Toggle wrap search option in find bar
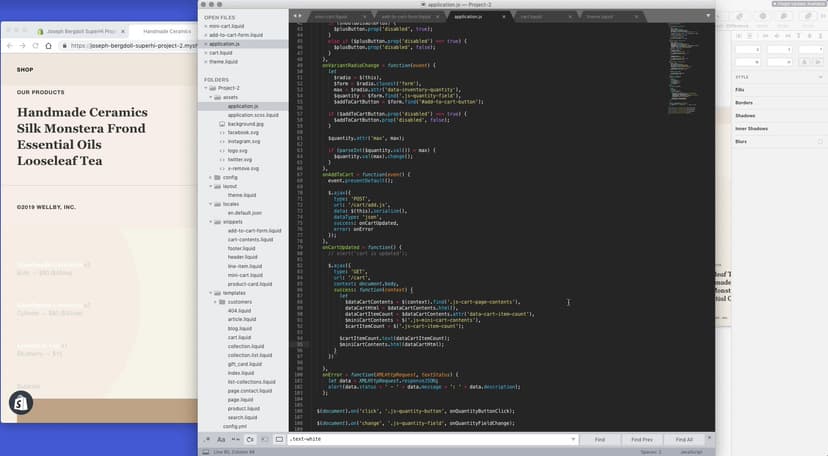828x456 pixels. click(250, 439)
